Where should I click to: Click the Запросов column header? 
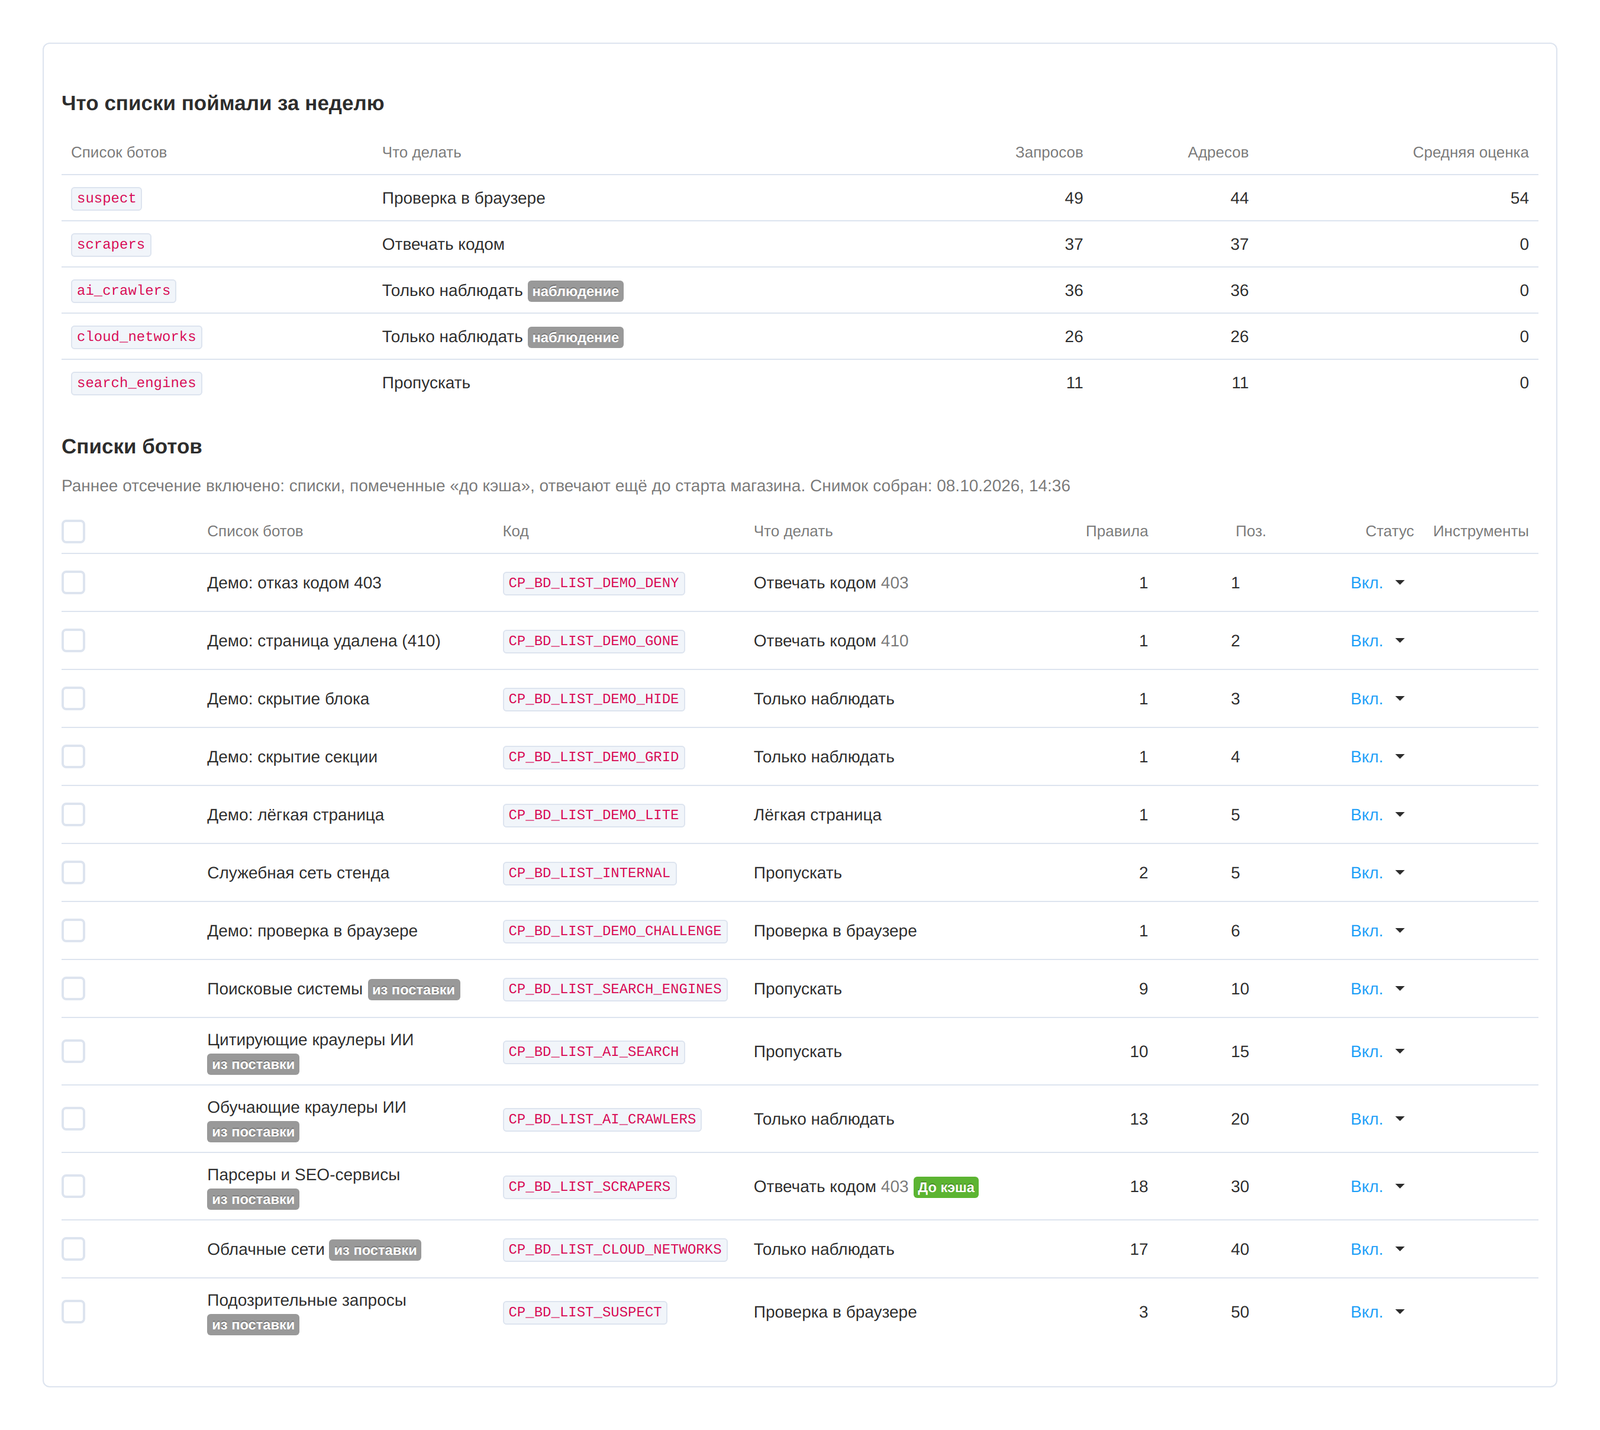(x=1049, y=152)
